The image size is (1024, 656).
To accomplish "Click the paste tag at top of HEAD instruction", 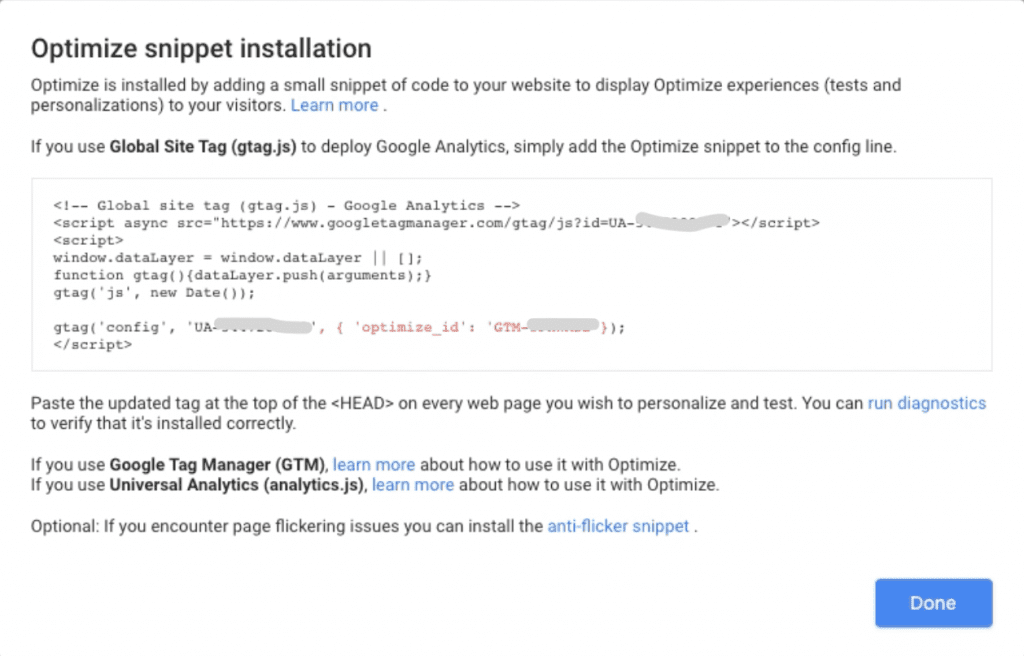I will coord(300,403).
